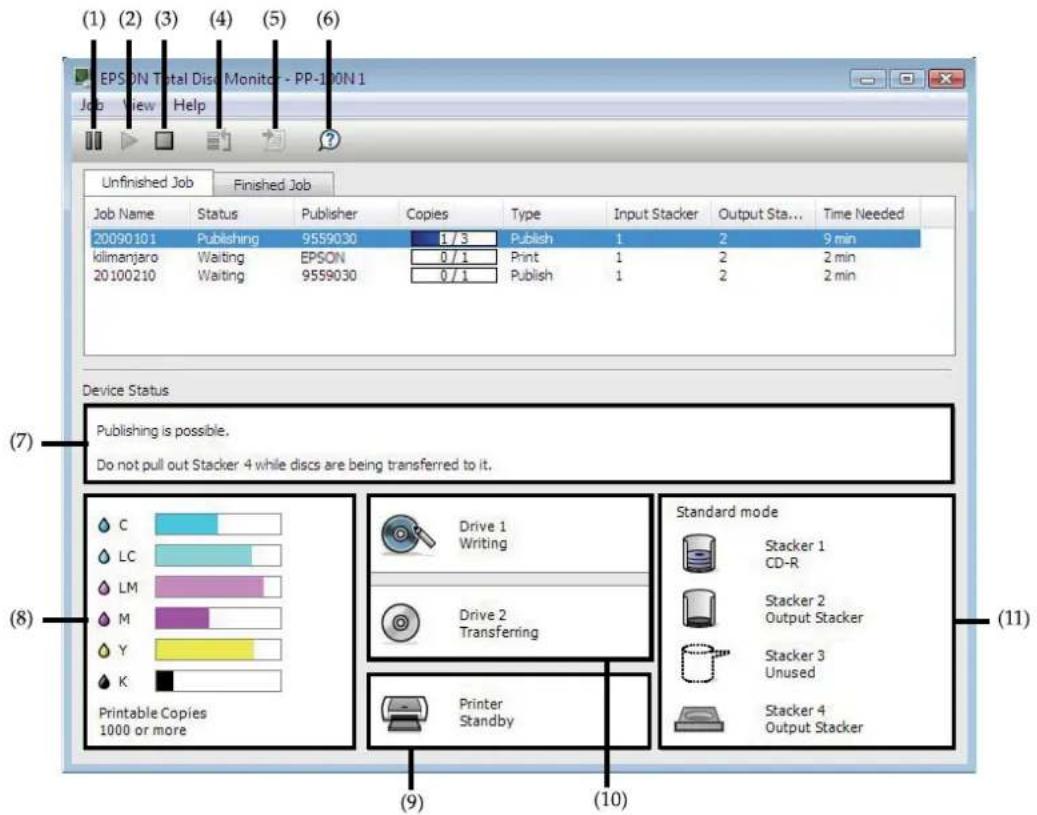This screenshot has height=815, width=1037.
Task: Sort by the Publisher column header
Action: click(x=346, y=214)
